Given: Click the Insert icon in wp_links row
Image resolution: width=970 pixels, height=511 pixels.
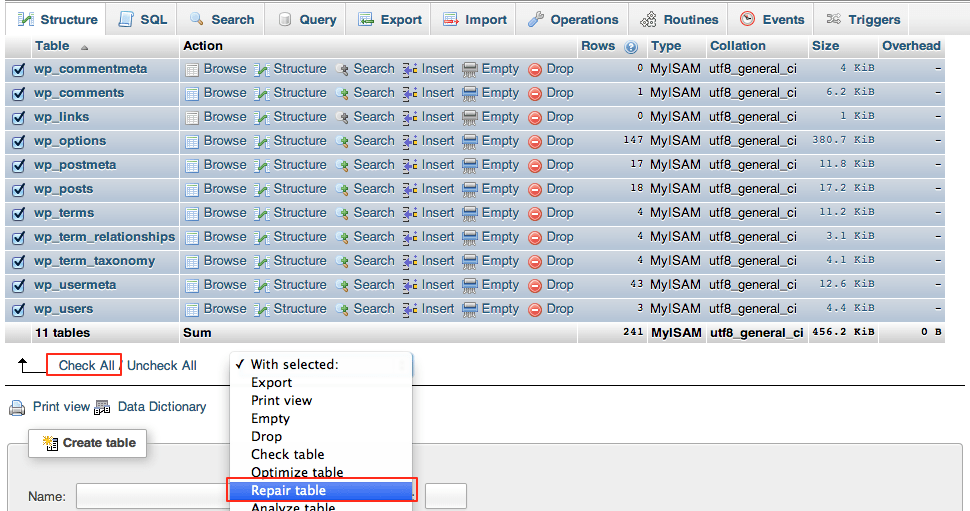Looking at the screenshot, I should pyautogui.click(x=410, y=118).
